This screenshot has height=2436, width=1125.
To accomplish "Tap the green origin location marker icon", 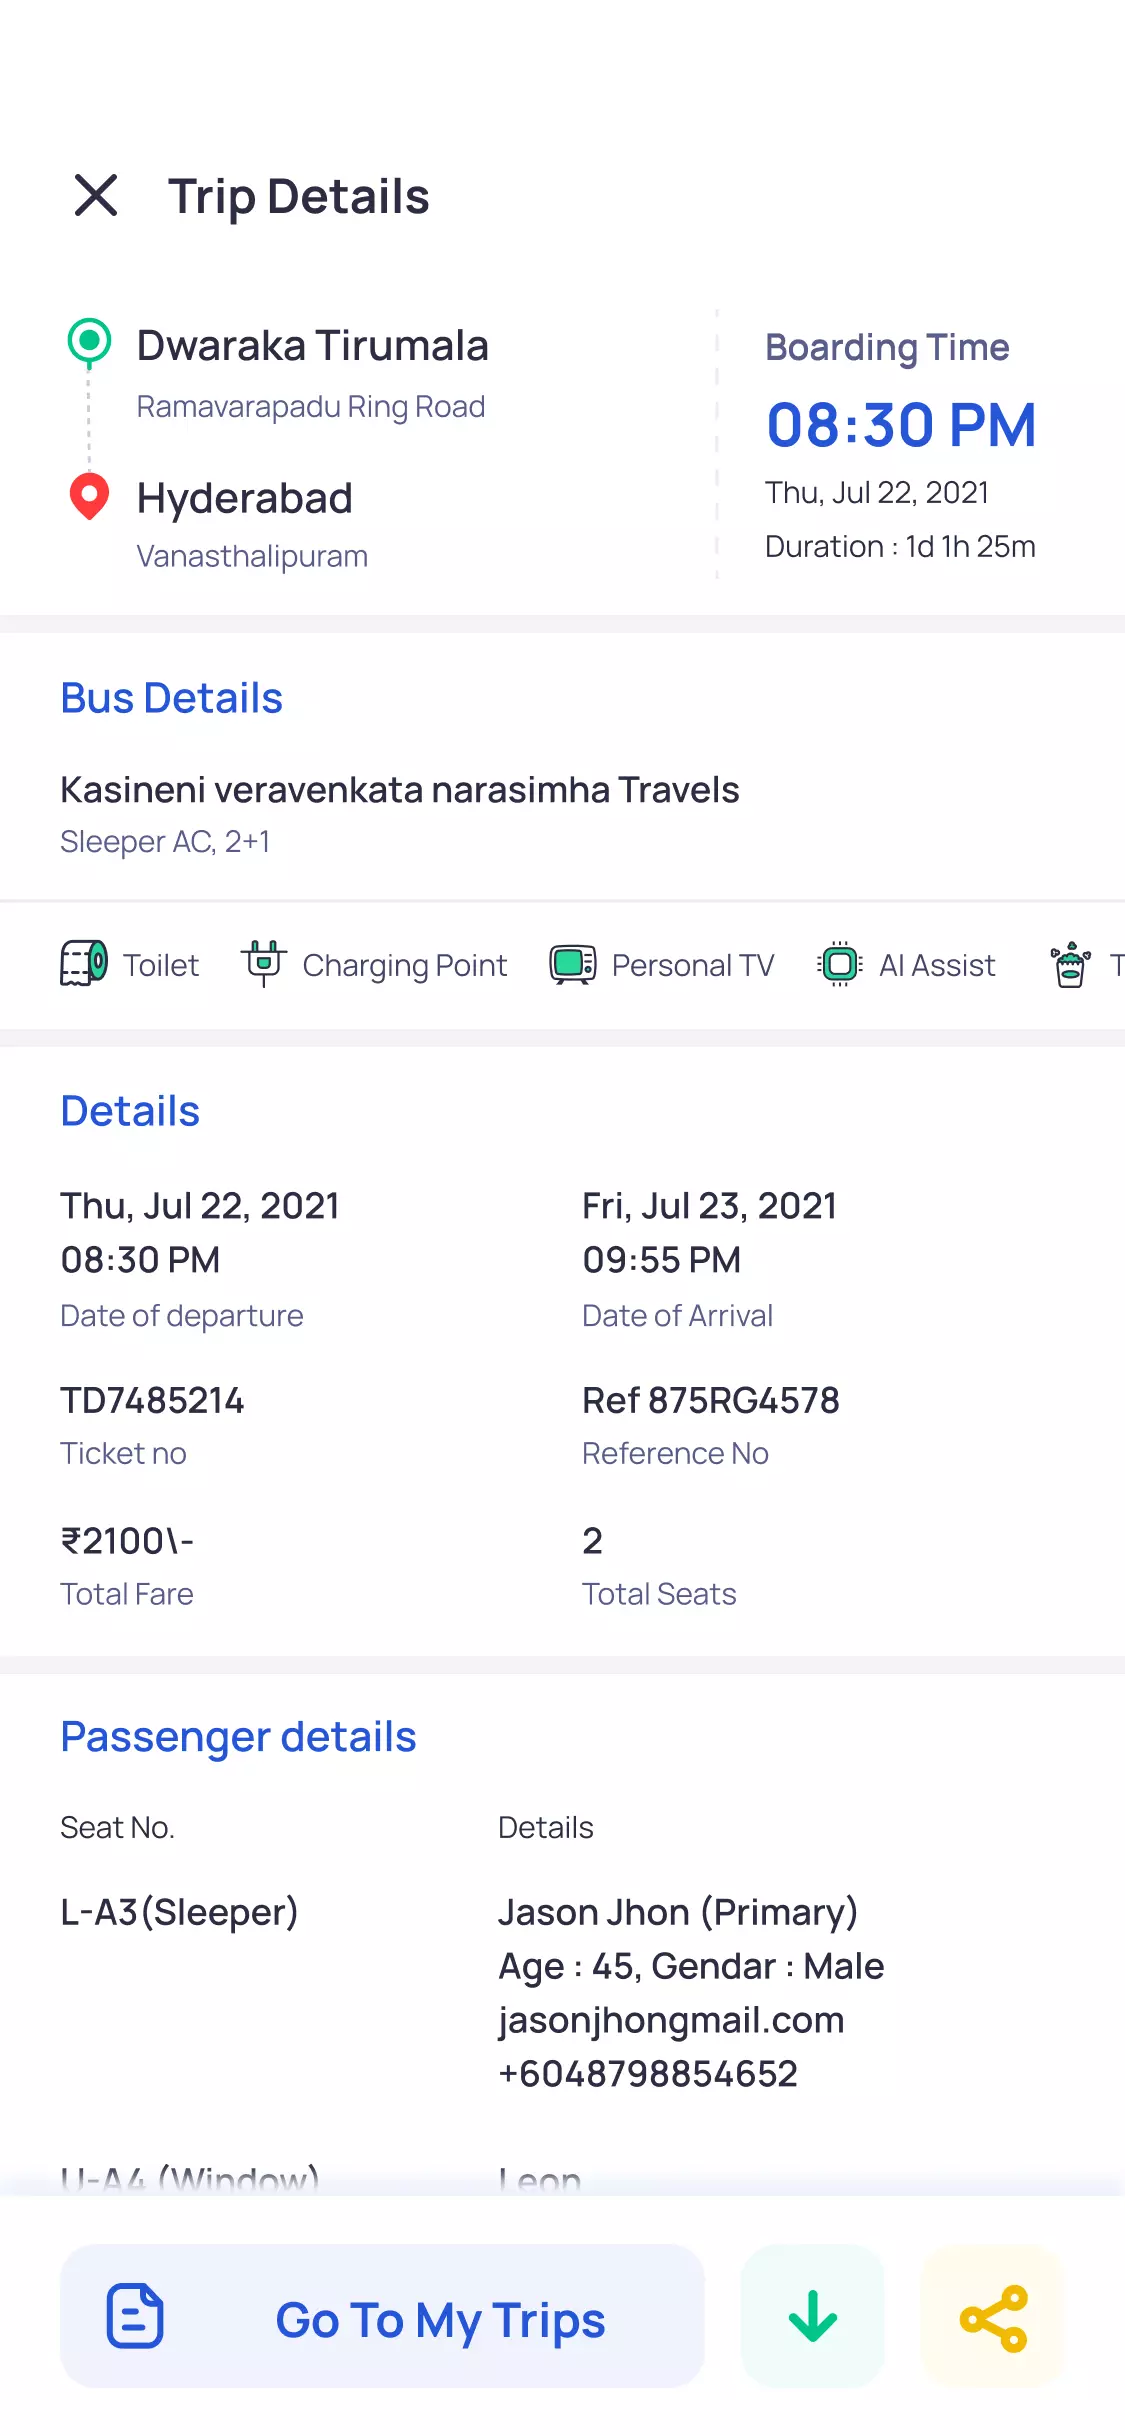I will pos(89,341).
